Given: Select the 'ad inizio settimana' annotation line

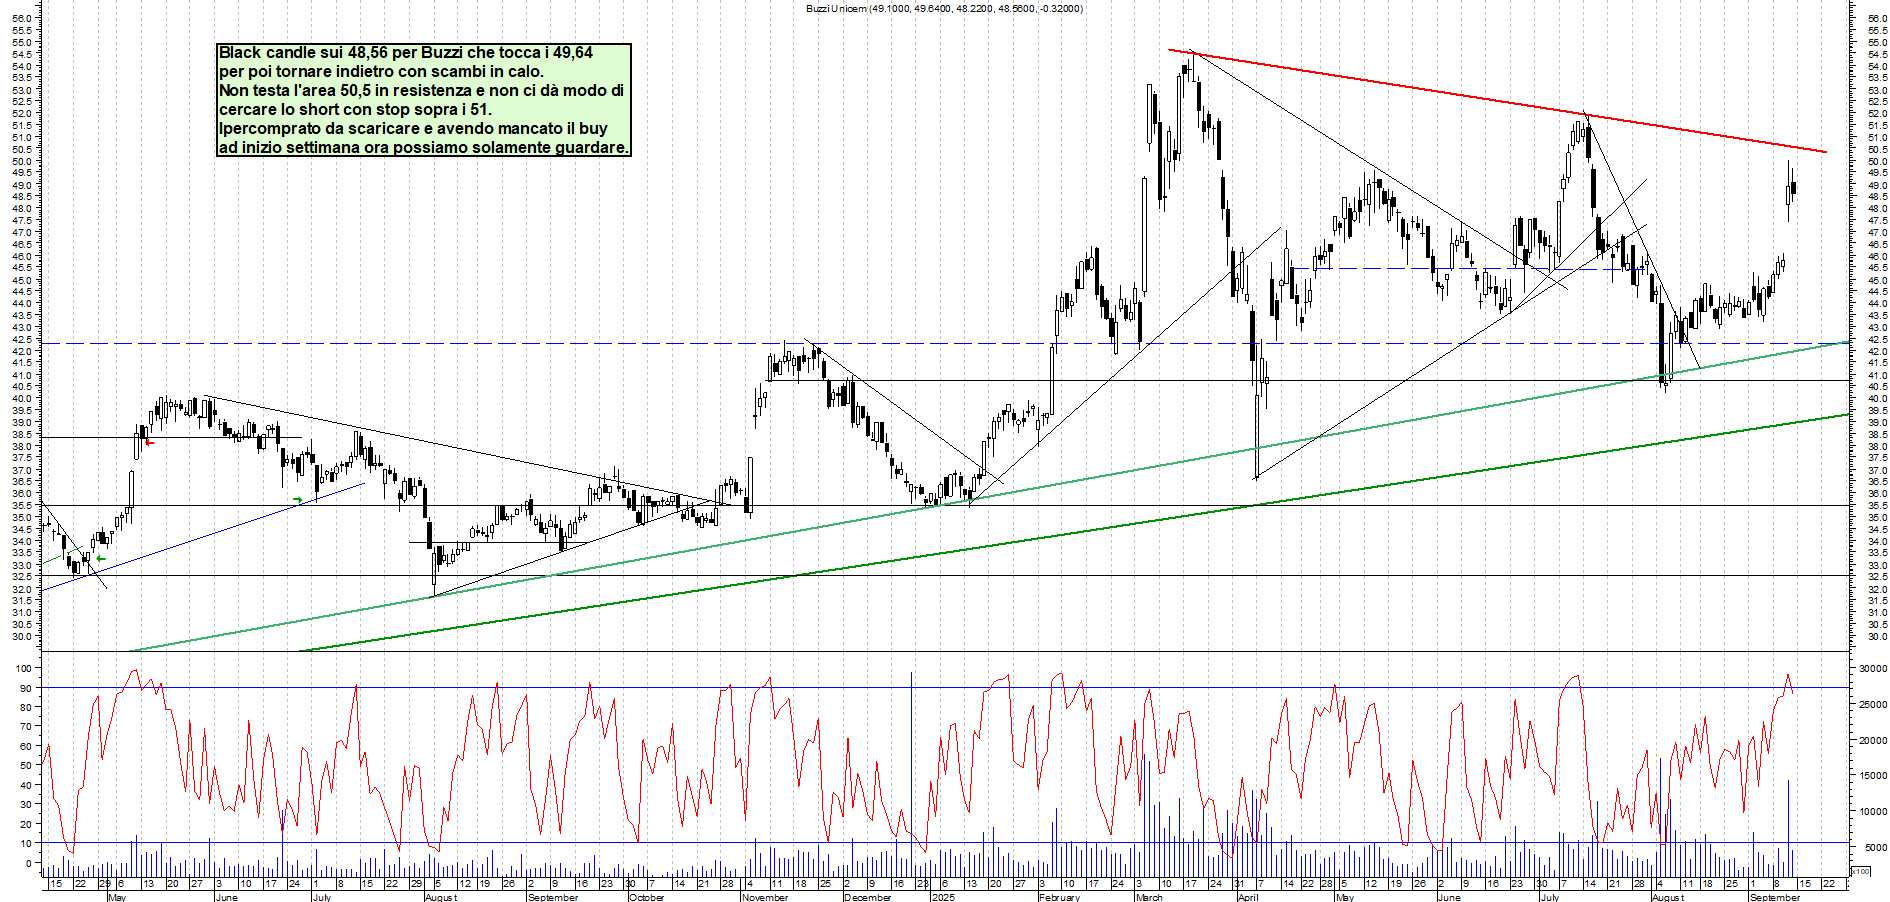Looking at the screenshot, I should point(424,147).
